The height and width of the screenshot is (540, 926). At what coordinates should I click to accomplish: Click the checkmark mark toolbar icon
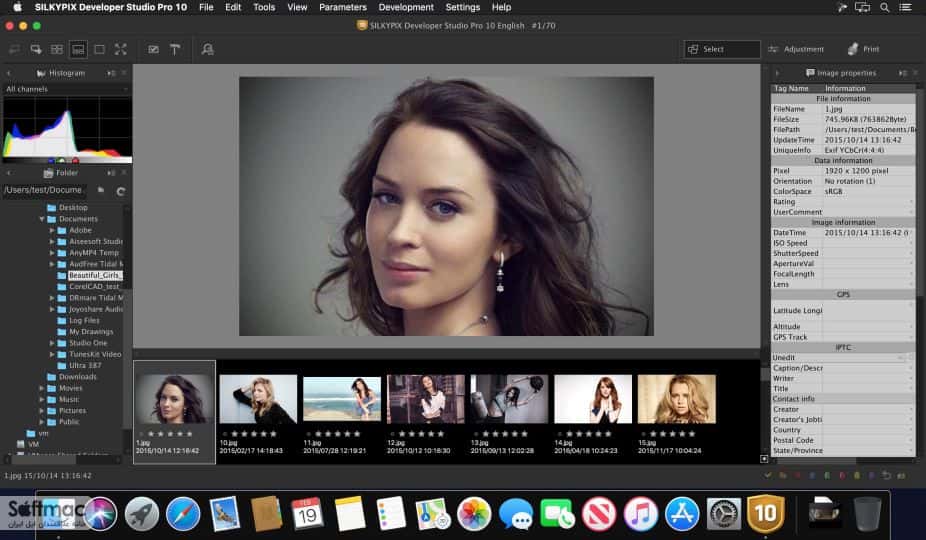154,50
